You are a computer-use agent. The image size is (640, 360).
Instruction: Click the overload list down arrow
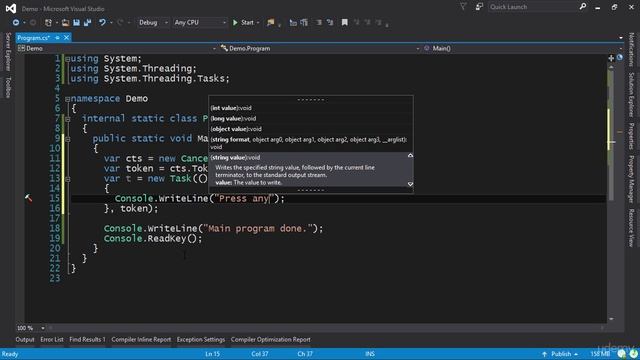pos(410,184)
